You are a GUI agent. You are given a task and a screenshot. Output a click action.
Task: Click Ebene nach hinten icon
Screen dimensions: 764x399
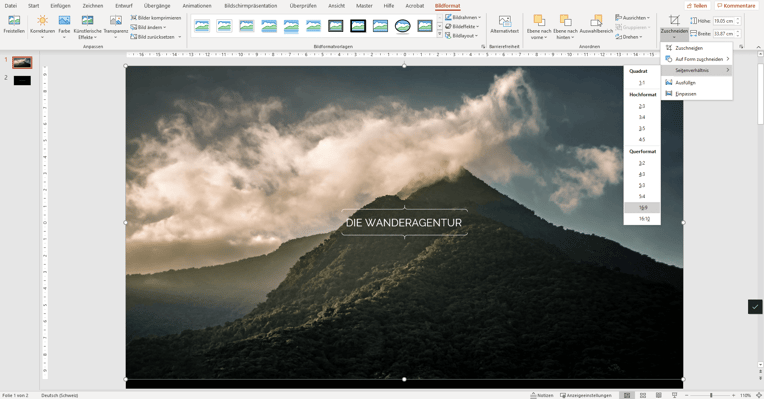(x=565, y=20)
